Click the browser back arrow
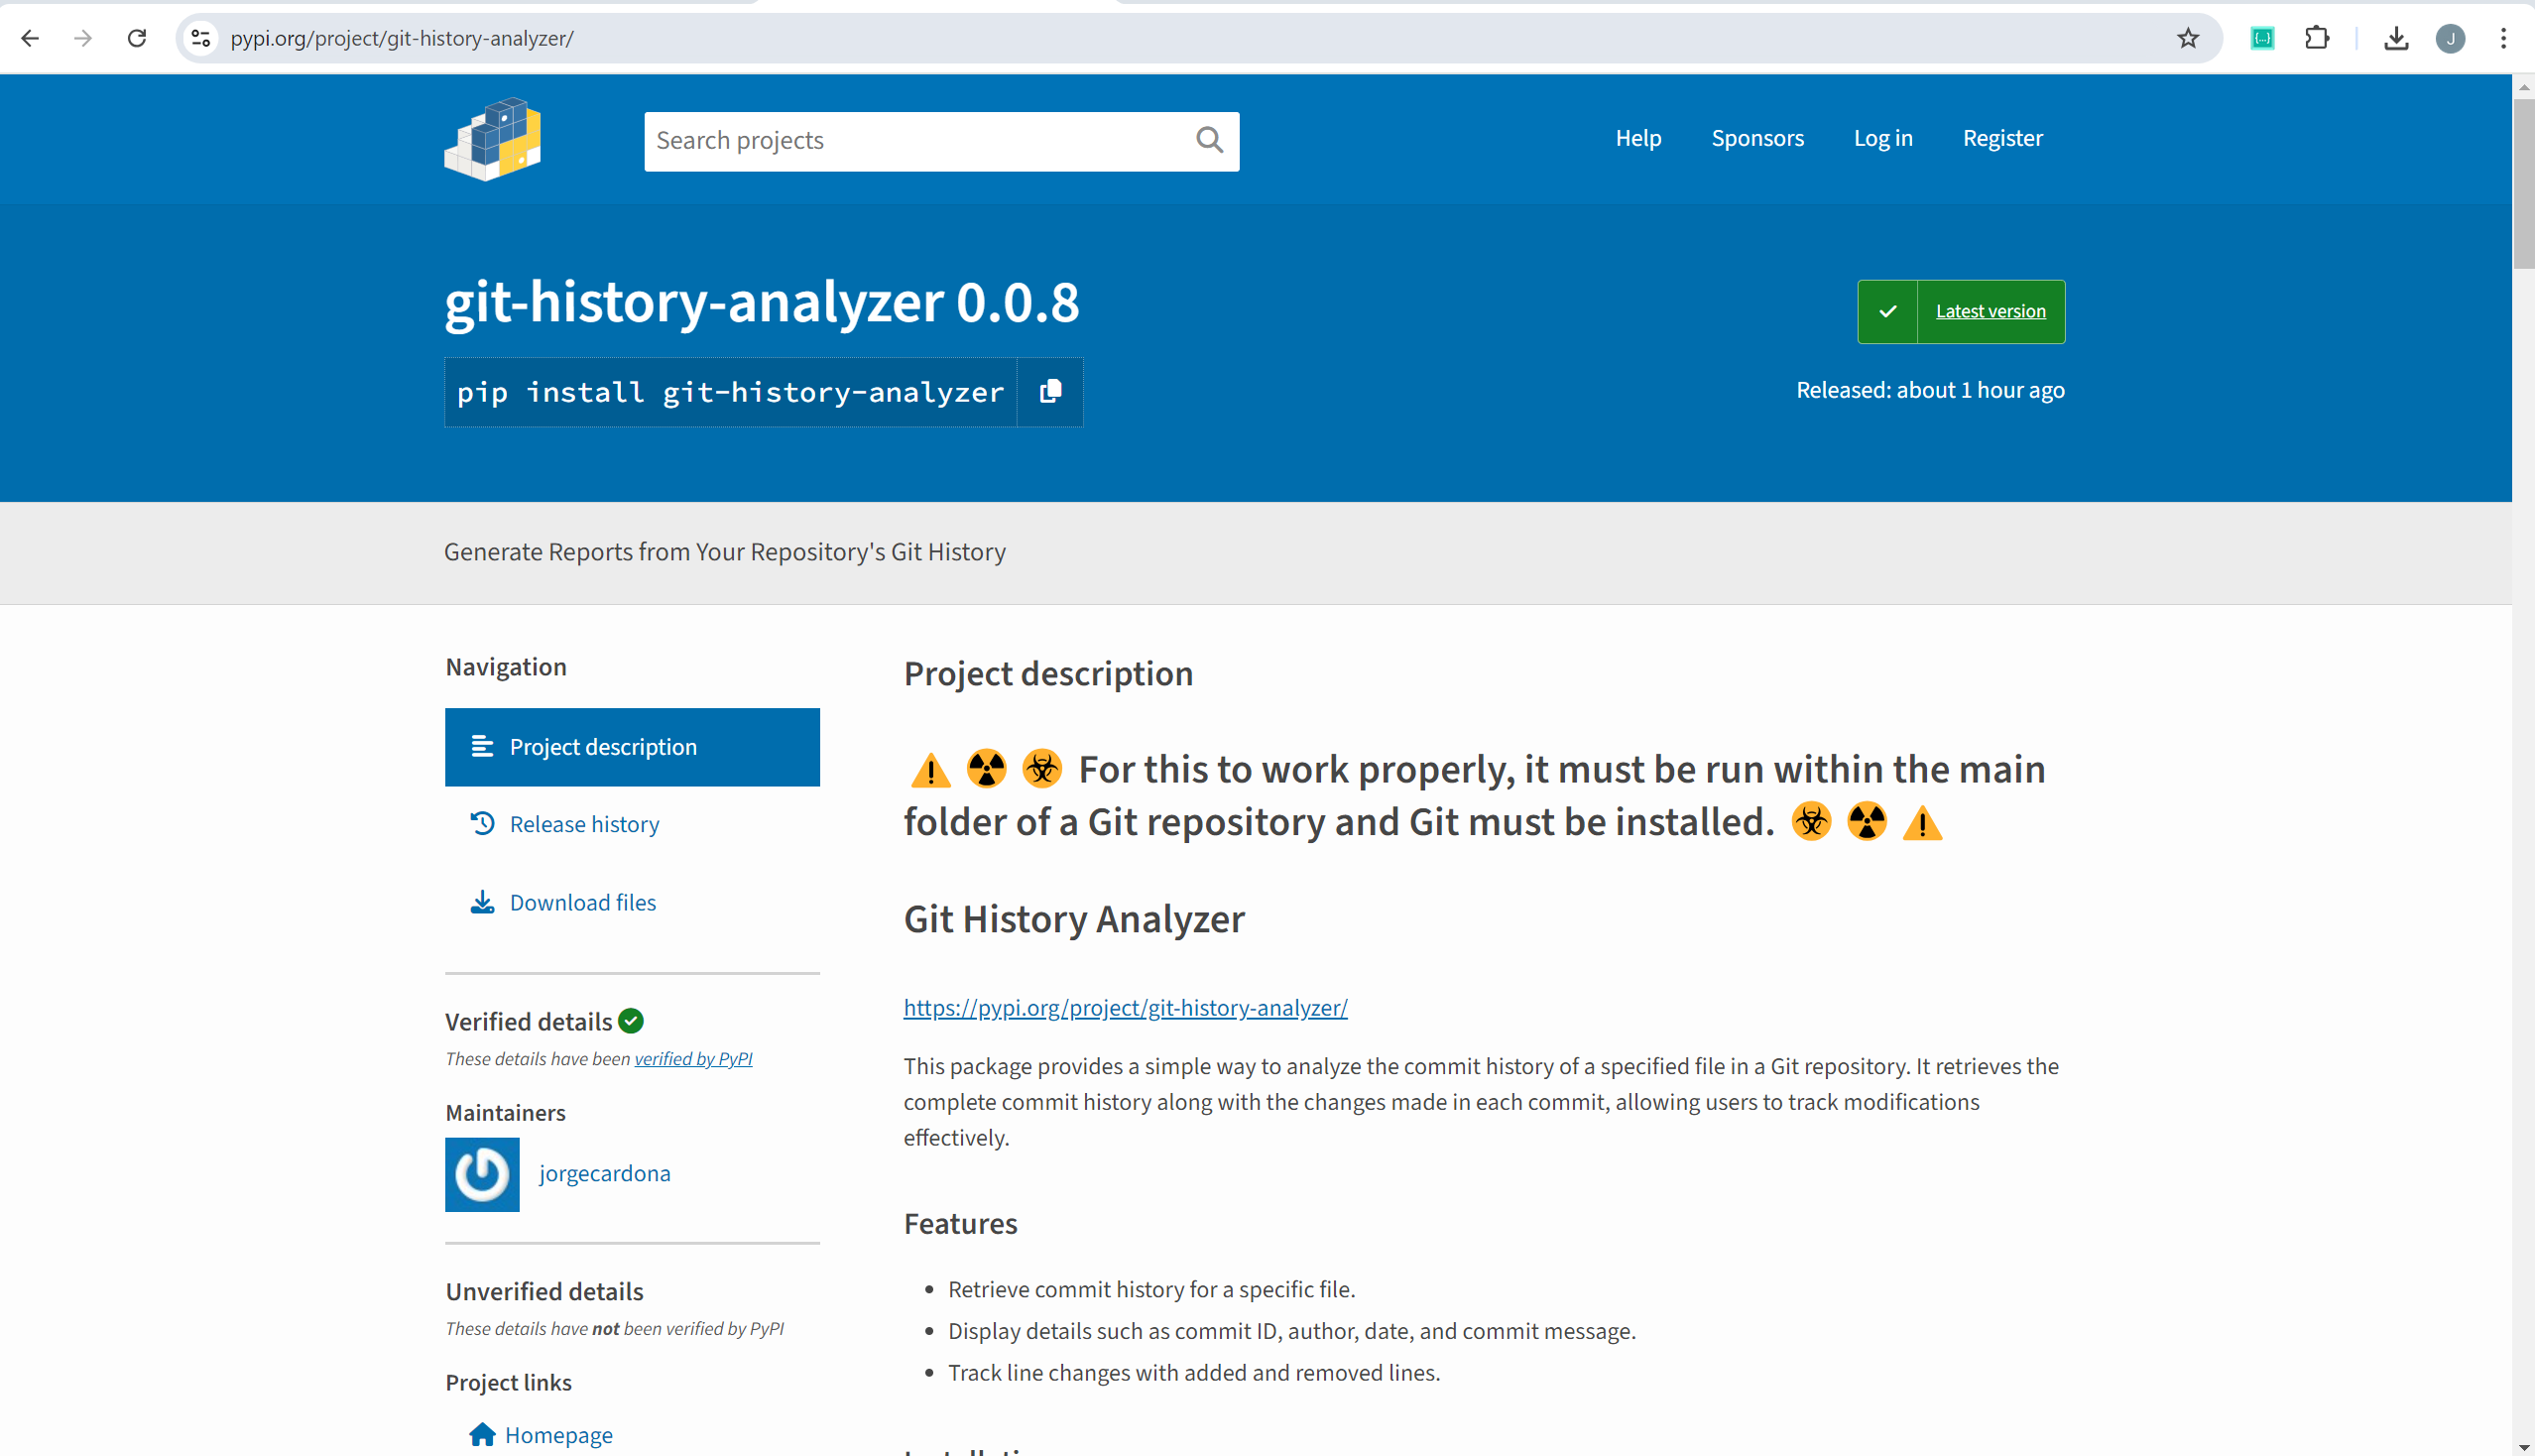Image resolution: width=2535 pixels, height=1456 pixels. pos(30,38)
